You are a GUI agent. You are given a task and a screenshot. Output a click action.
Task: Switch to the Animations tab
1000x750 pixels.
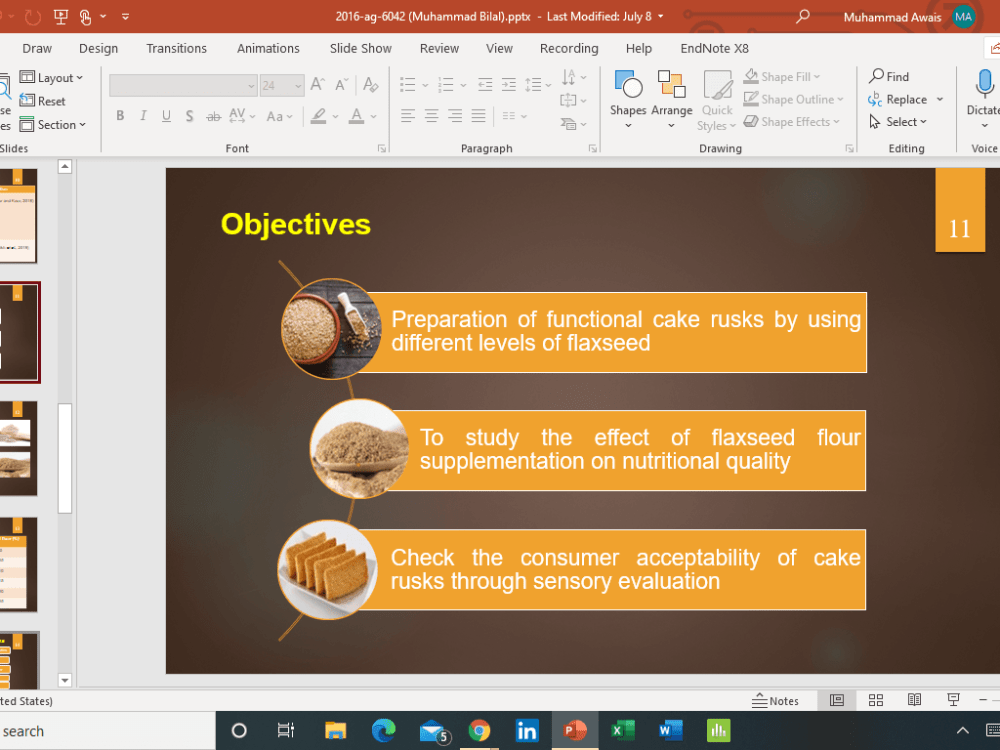point(268,48)
